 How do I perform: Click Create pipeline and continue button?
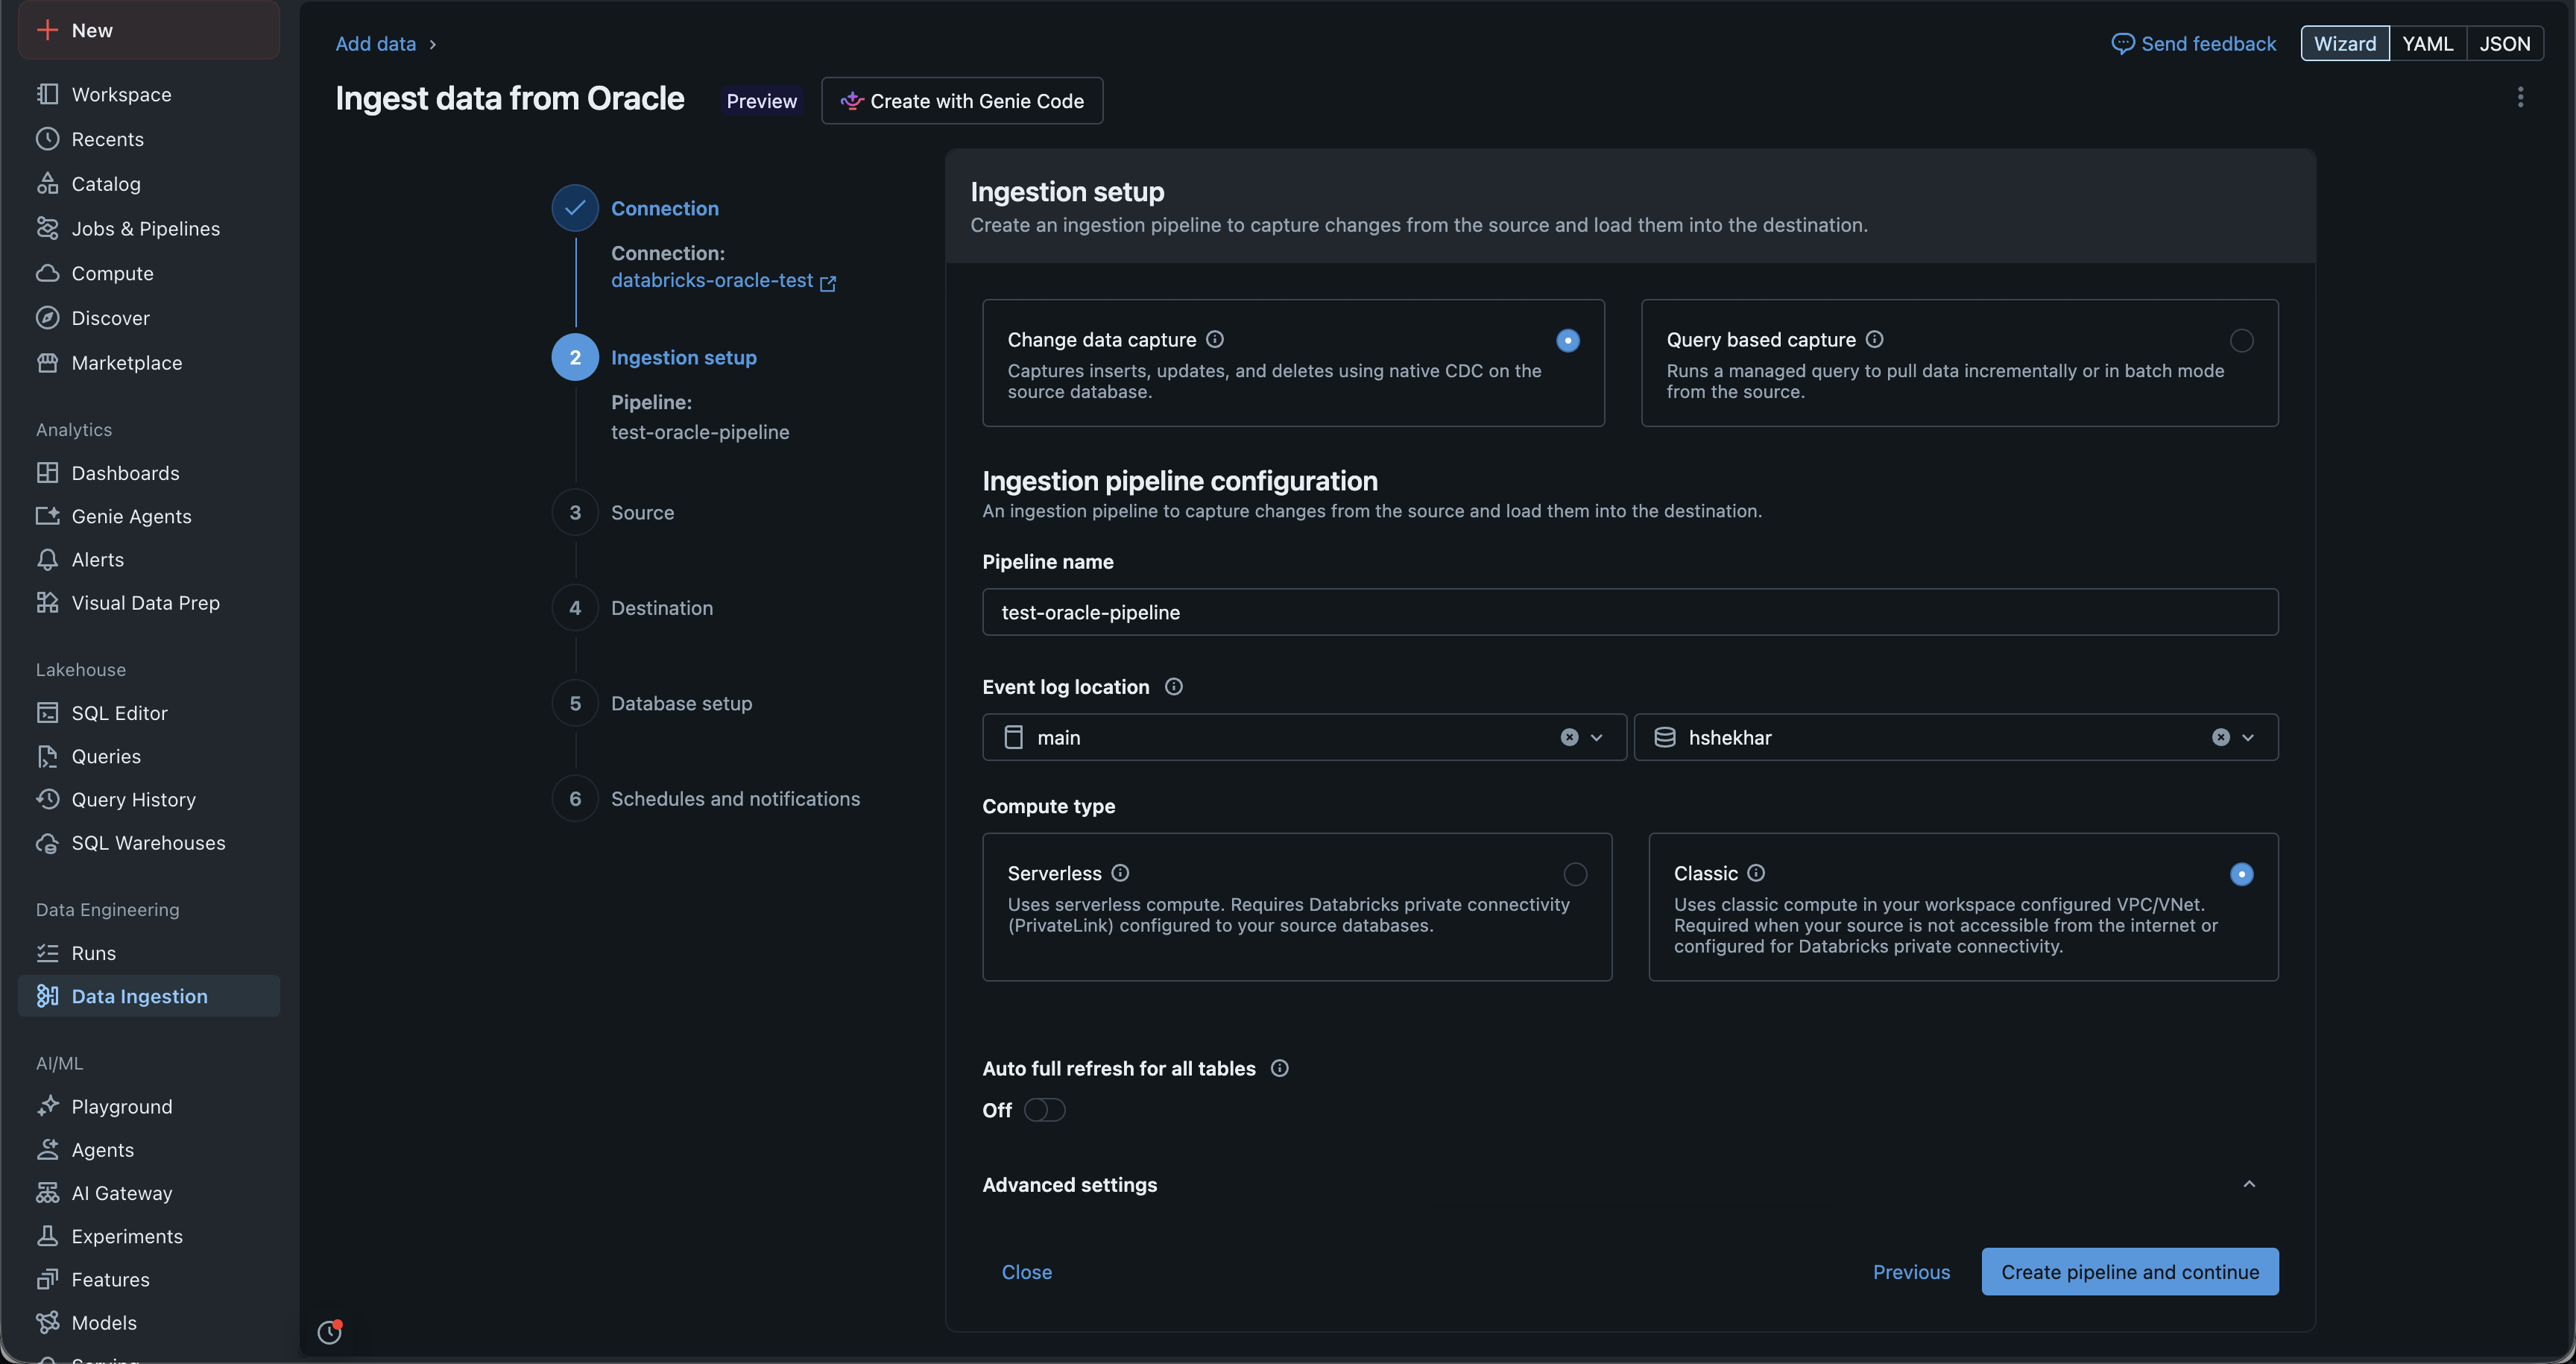[x=2129, y=1271]
